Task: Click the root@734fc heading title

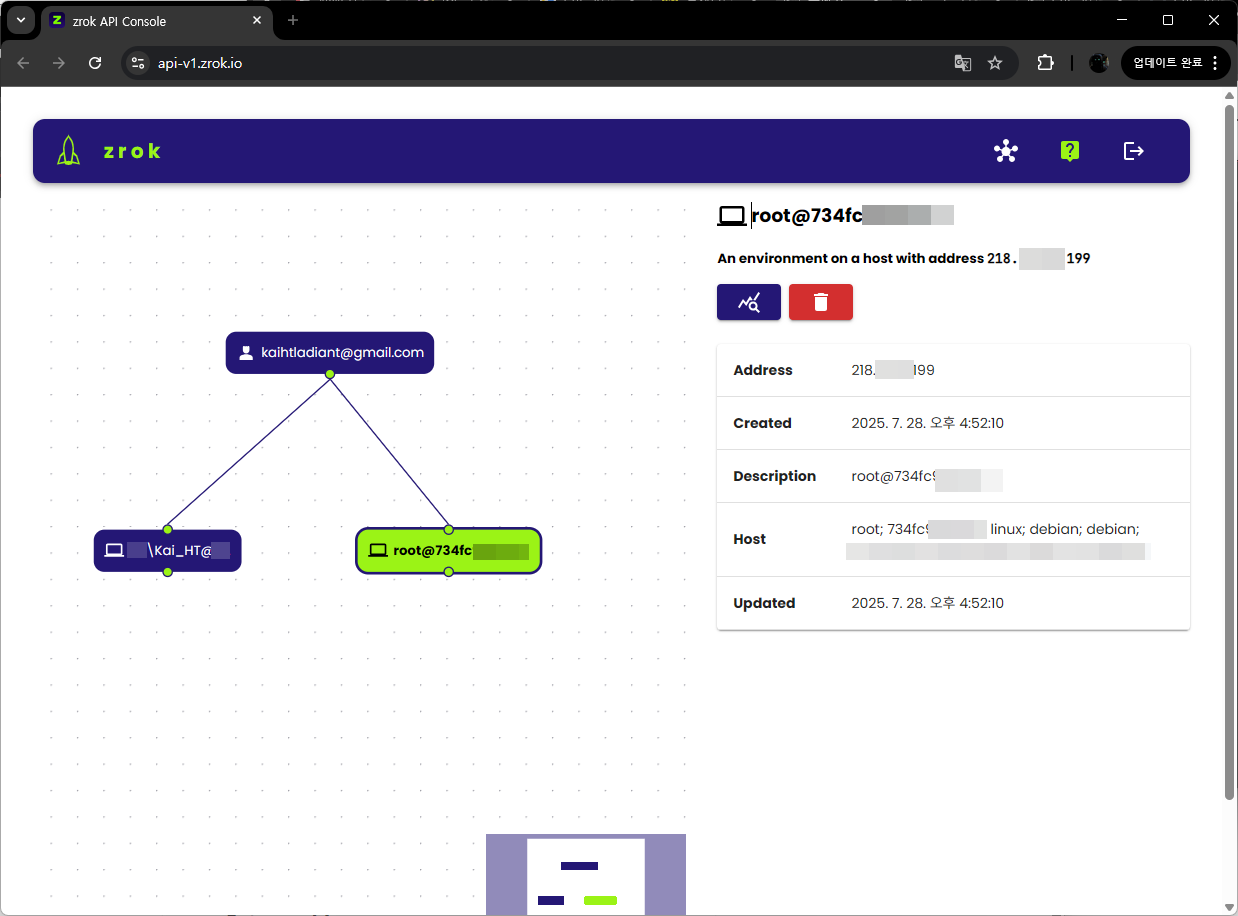Action: coord(853,215)
